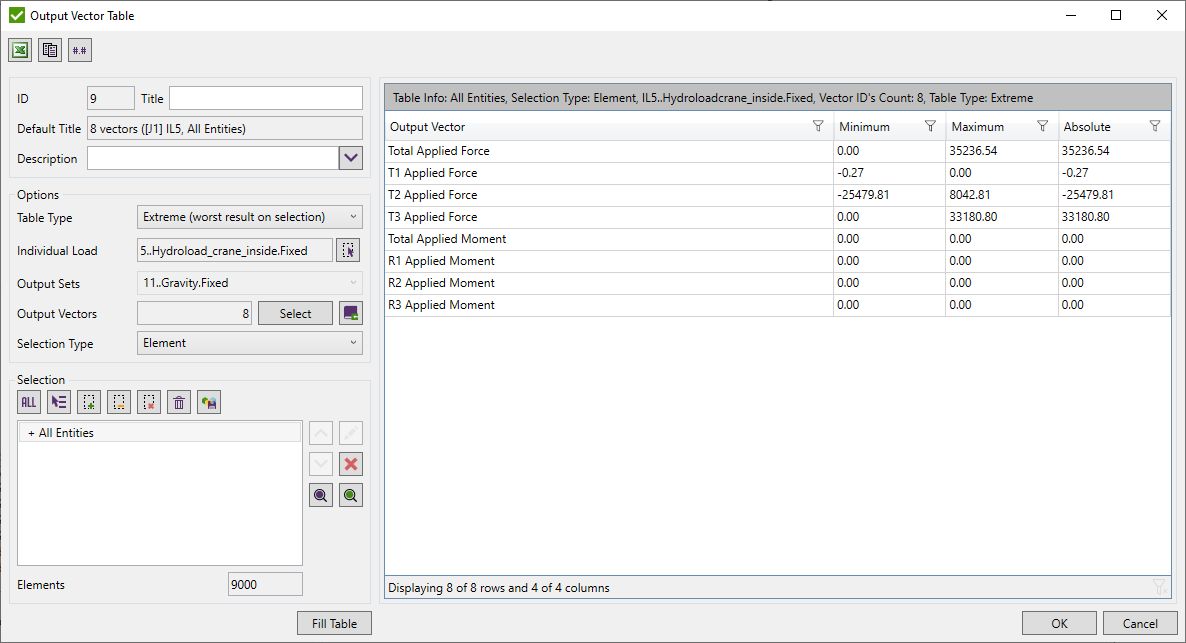This screenshot has height=643, width=1186.
Task: Open the entity pick list icon
Action: pyautogui.click(x=58, y=401)
